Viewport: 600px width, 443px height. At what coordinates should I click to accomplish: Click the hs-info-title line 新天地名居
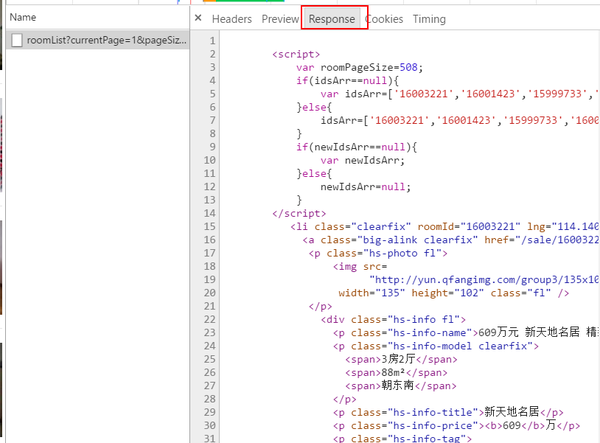[x=448, y=412]
